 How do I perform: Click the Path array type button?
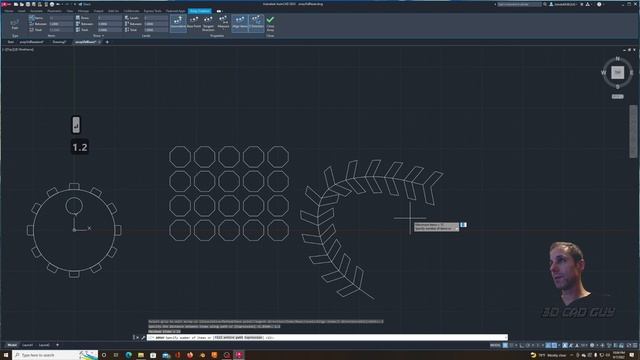[x=15, y=23]
